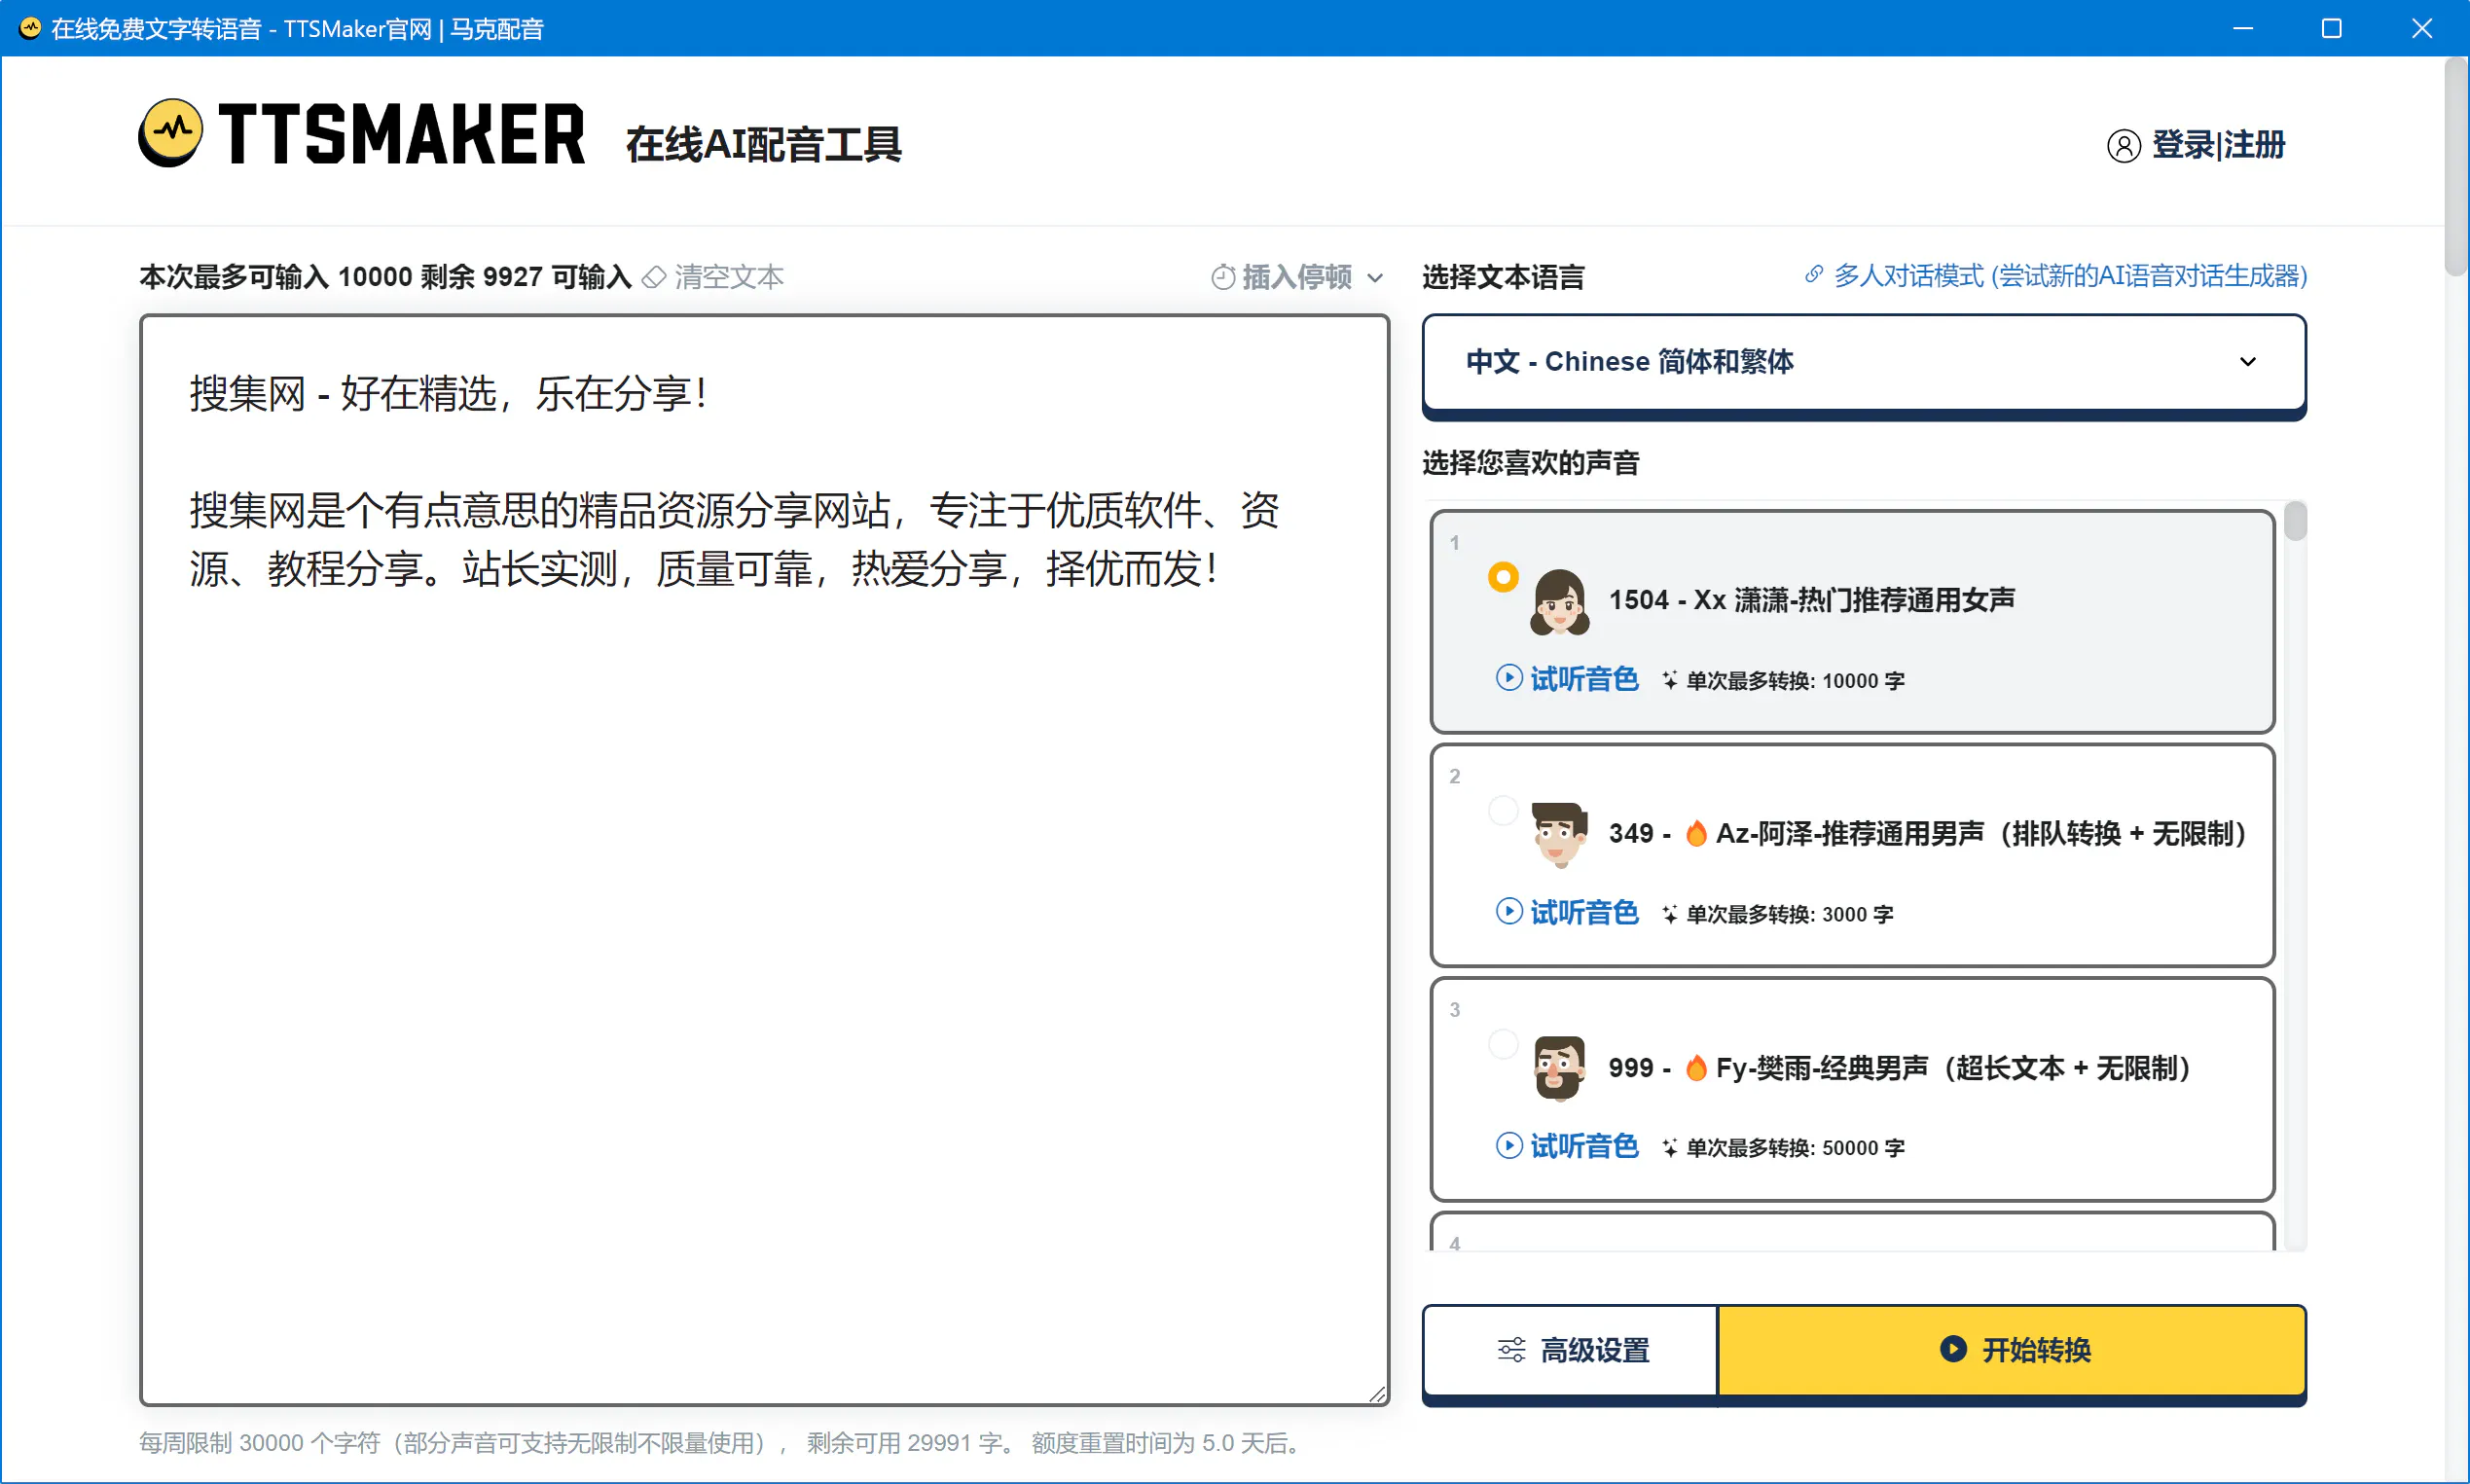Click the sliders icon in 高级设置
2470x1484 pixels.
click(1511, 1350)
